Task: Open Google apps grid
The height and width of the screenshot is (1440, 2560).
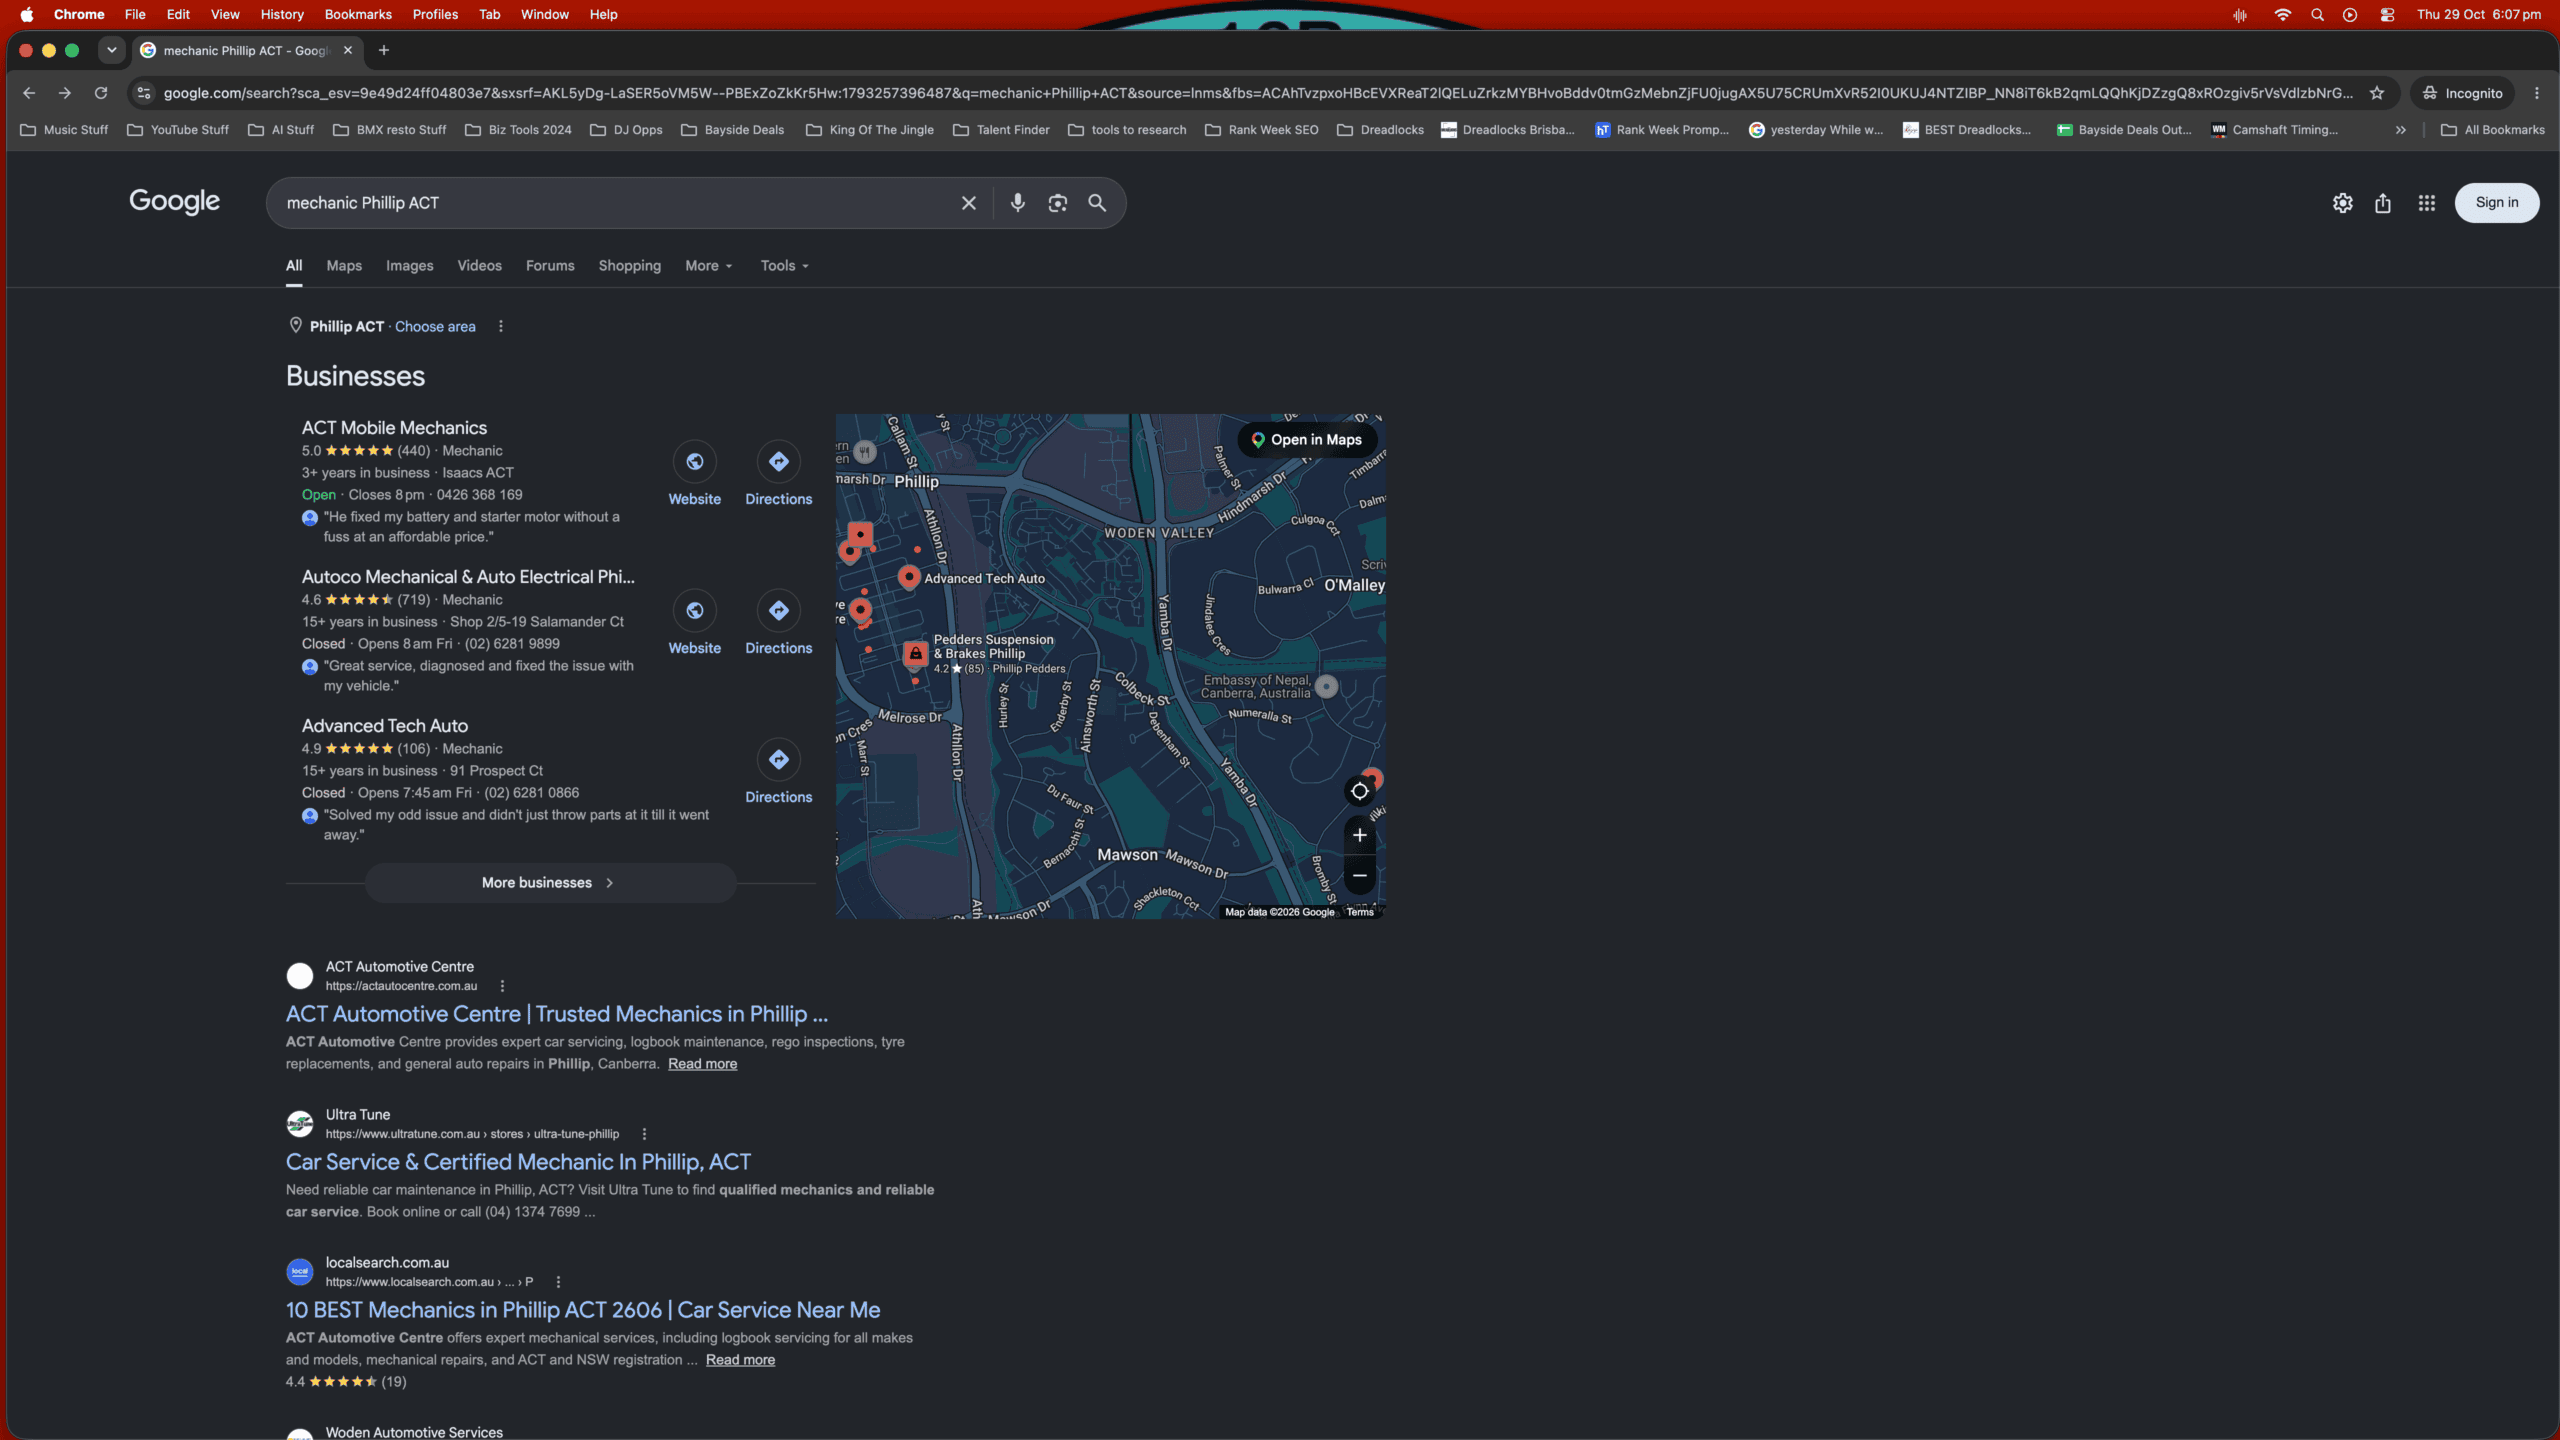Action: [2426, 203]
